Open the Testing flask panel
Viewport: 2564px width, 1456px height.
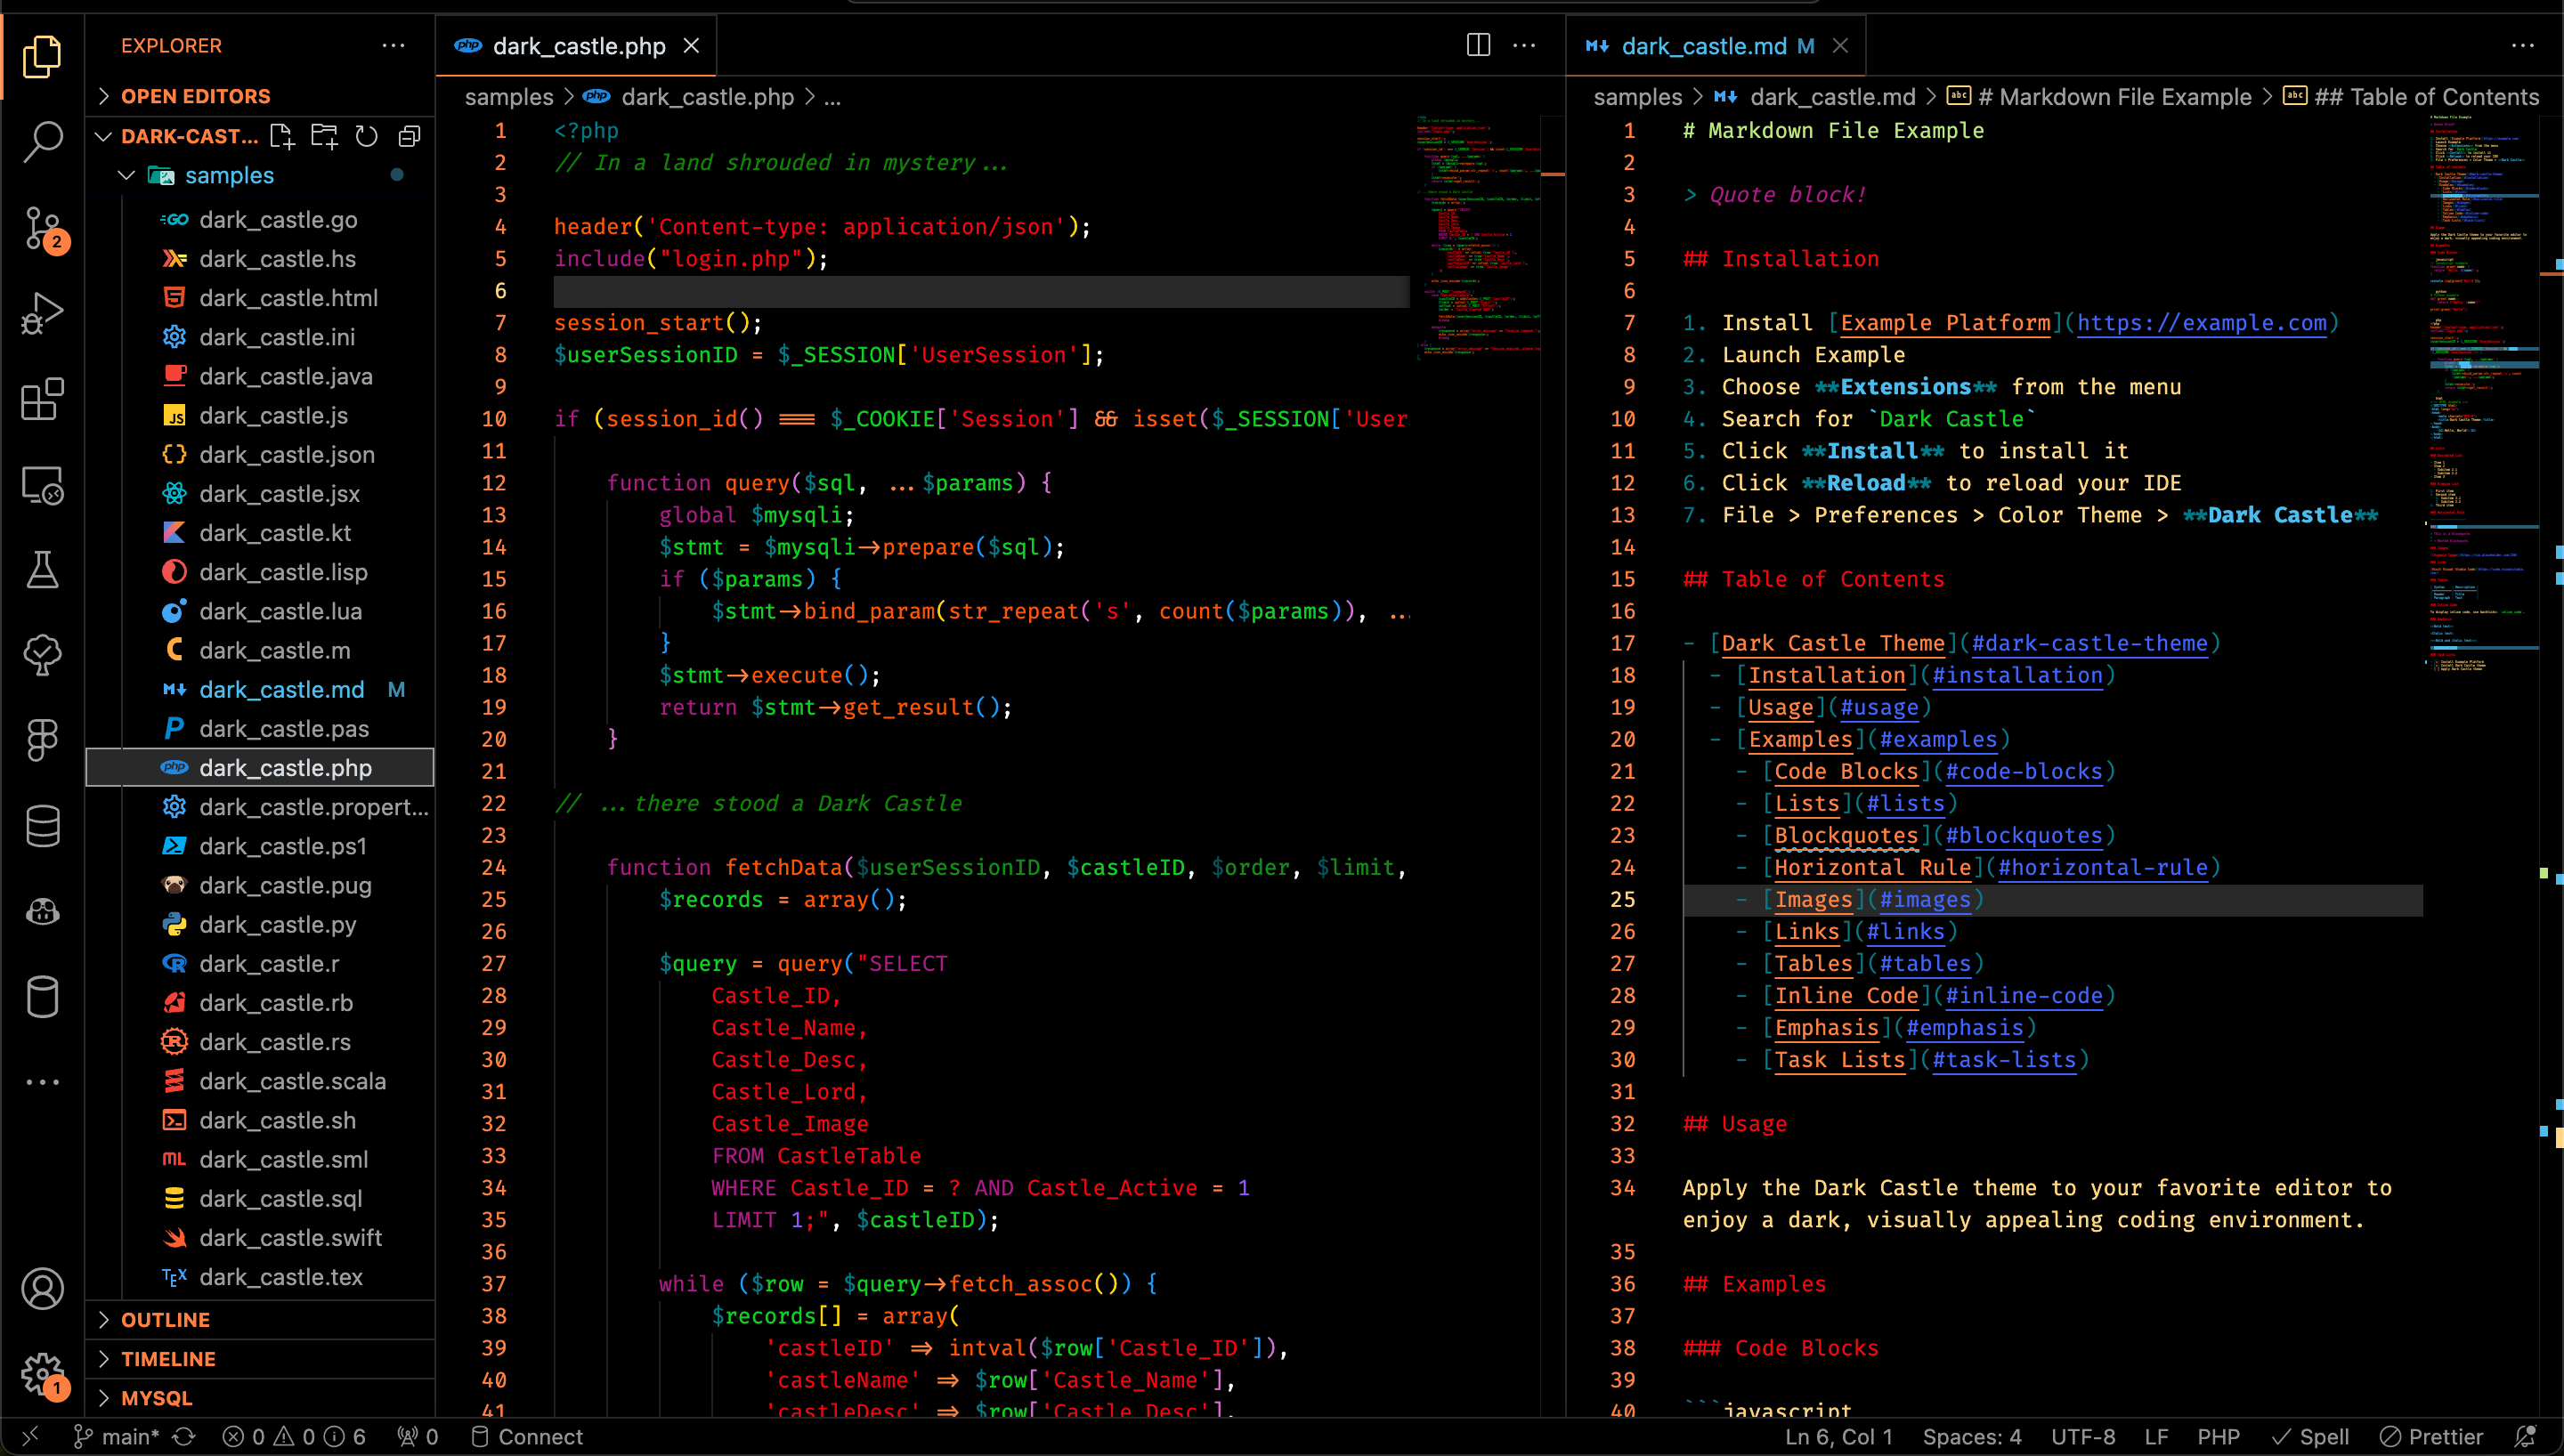click(x=44, y=570)
